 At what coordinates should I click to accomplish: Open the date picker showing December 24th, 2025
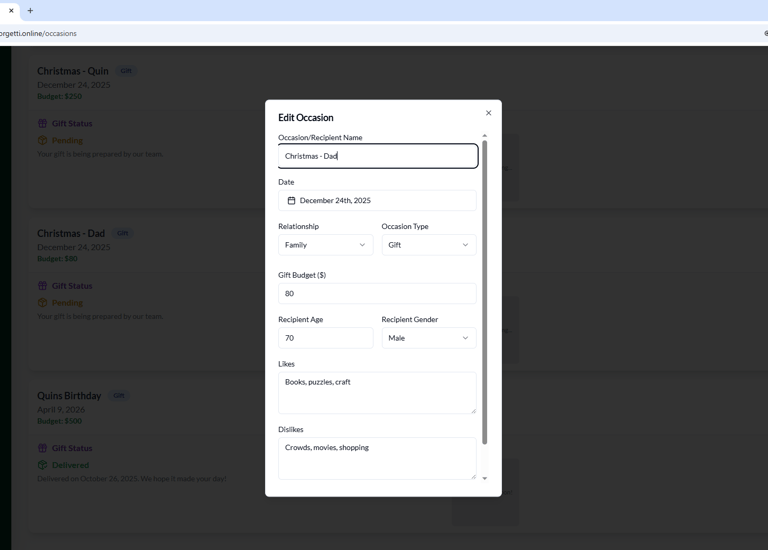click(x=377, y=201)
